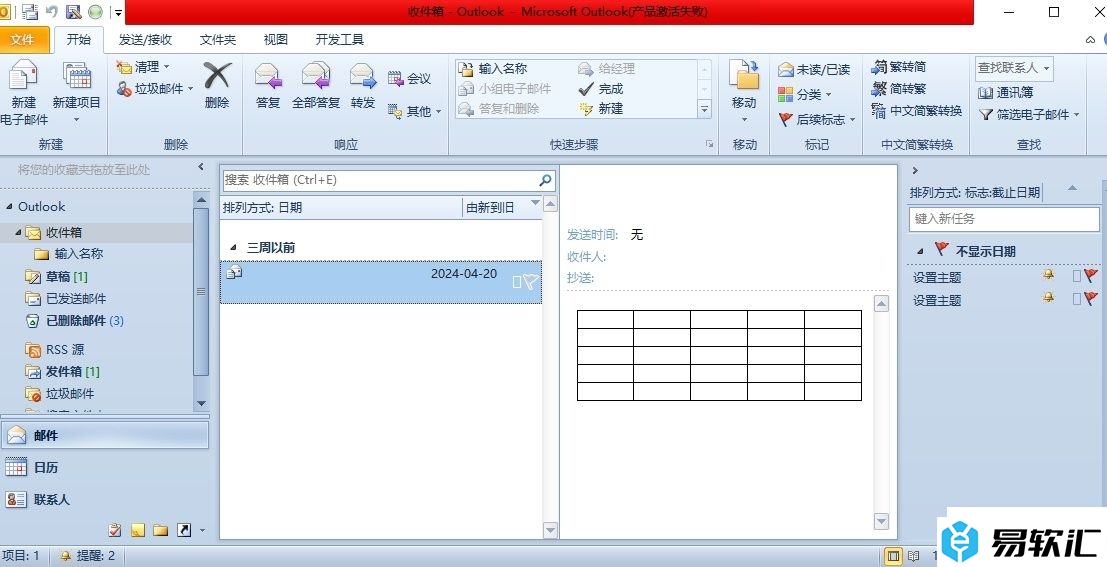
Task: Mark message with 未读/已读
Action: click(814, 70)
